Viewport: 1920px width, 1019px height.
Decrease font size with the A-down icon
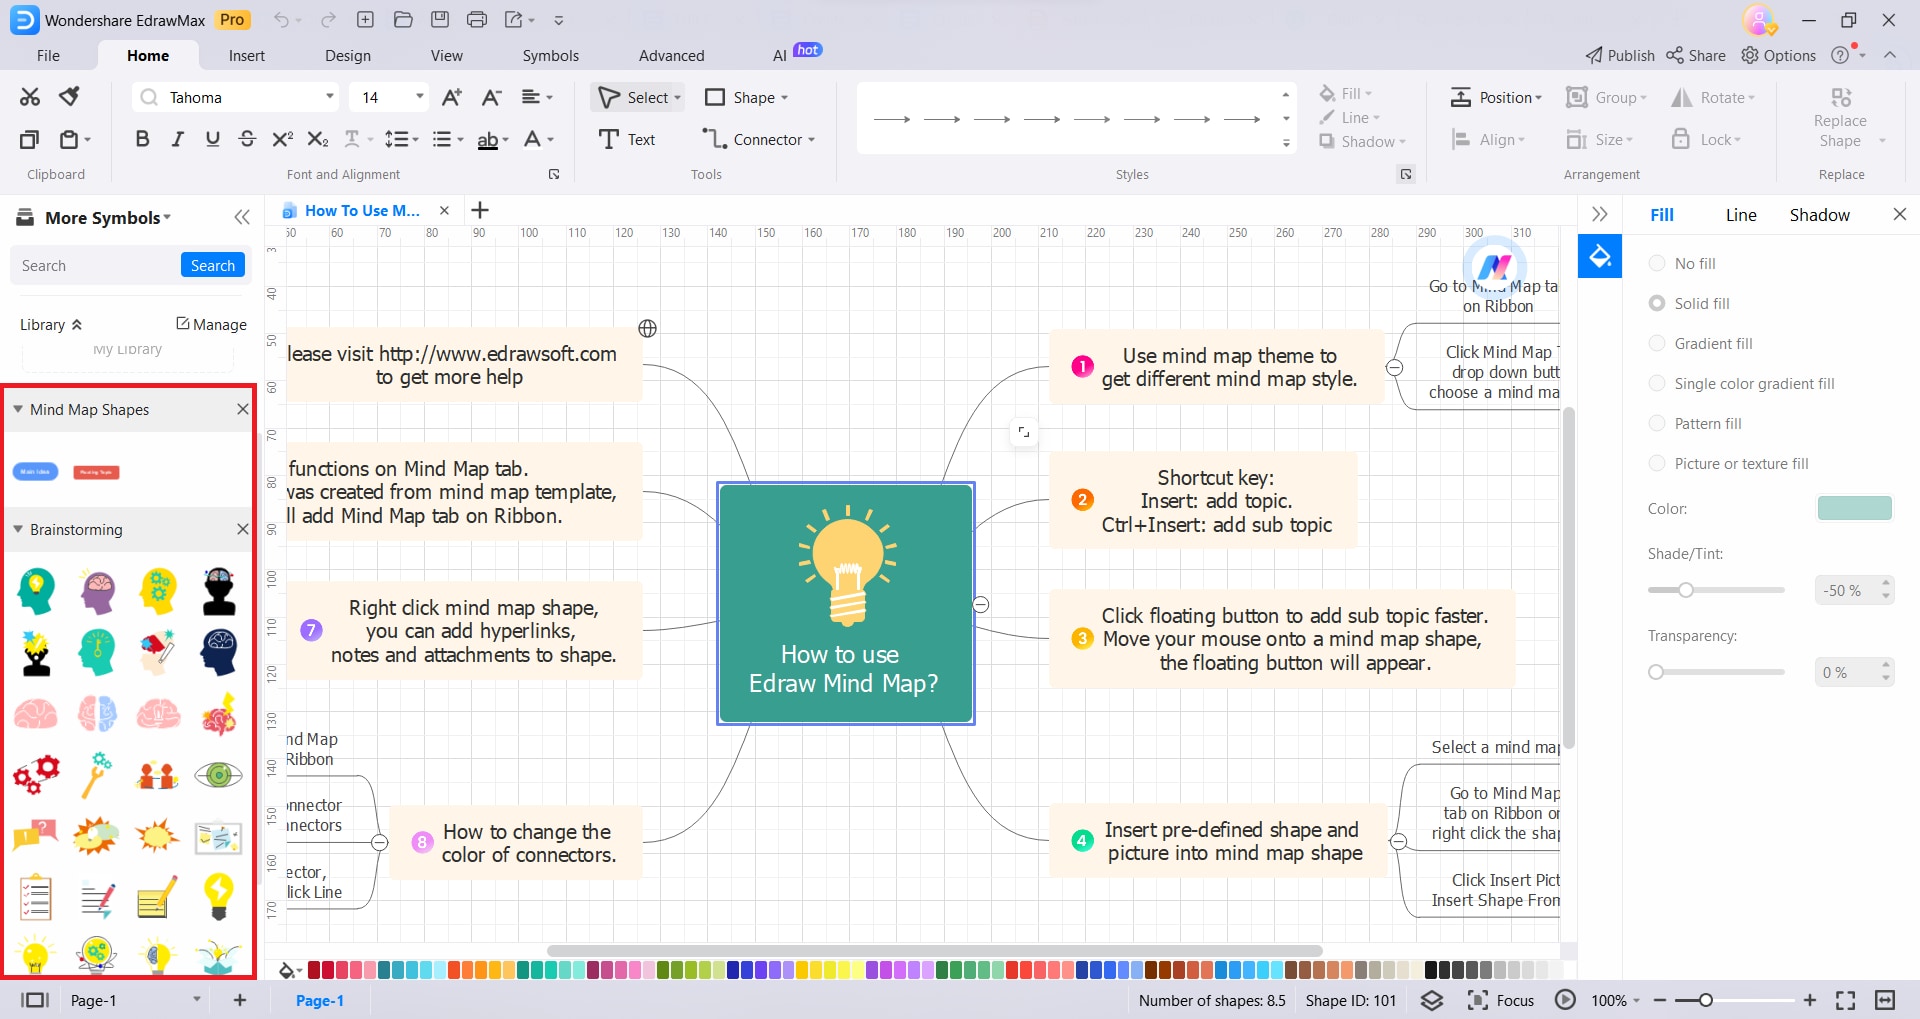coord(491,97)
